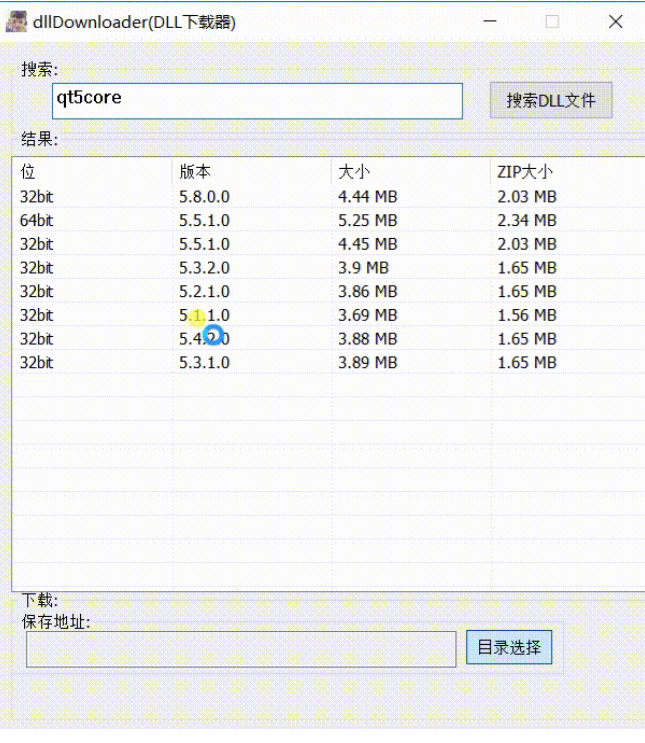Click the 4.44 MB size cell
645x743 pixels.
[368, 197]
